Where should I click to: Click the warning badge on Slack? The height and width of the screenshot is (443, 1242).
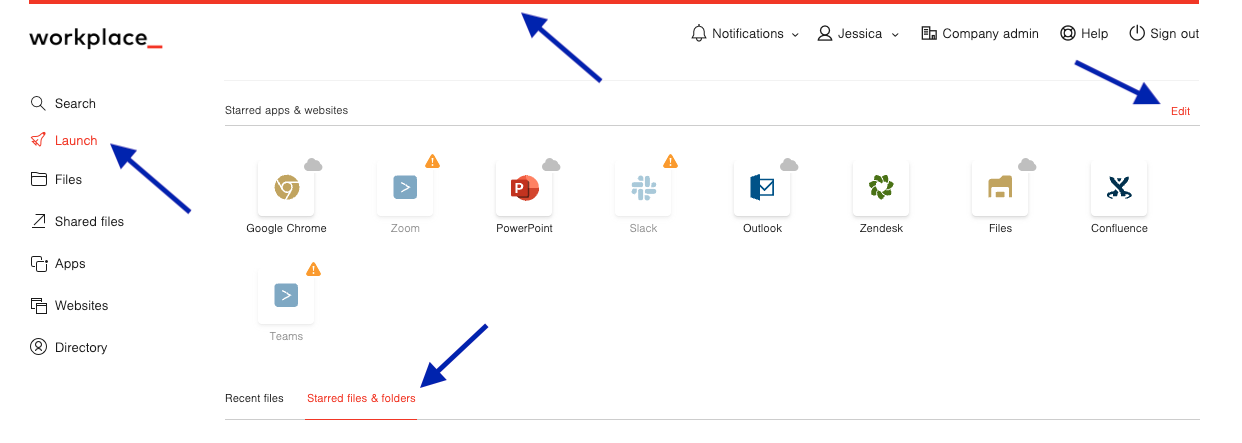click(x=670, y=161)
